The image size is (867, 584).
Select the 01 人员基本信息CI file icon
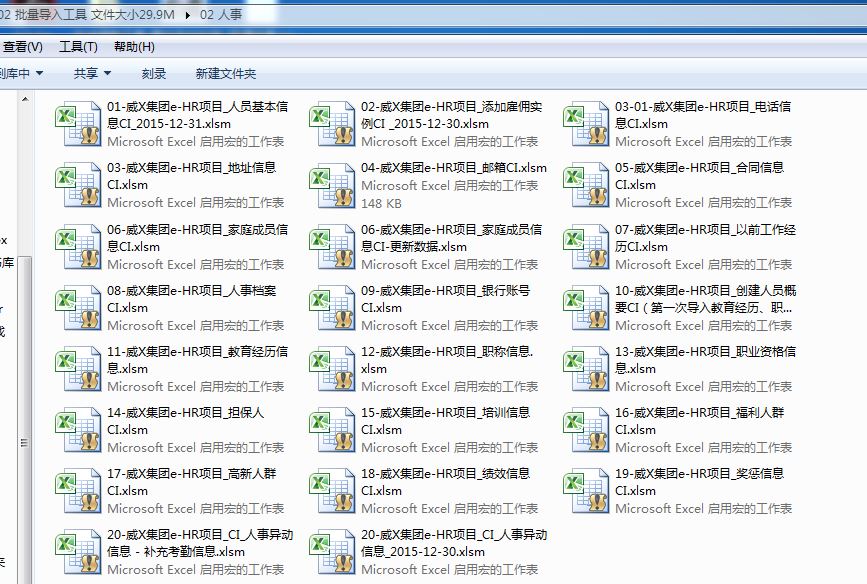pos(78,123)
